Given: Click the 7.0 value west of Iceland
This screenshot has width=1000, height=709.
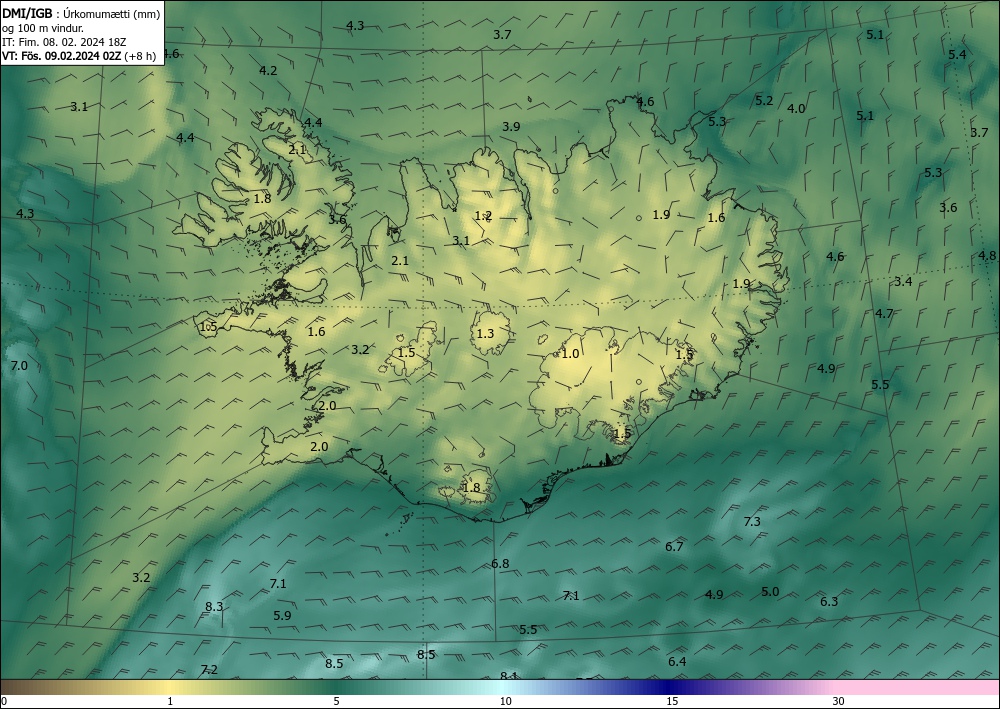Looking at the screenshot, I should (x=19, y=366).
